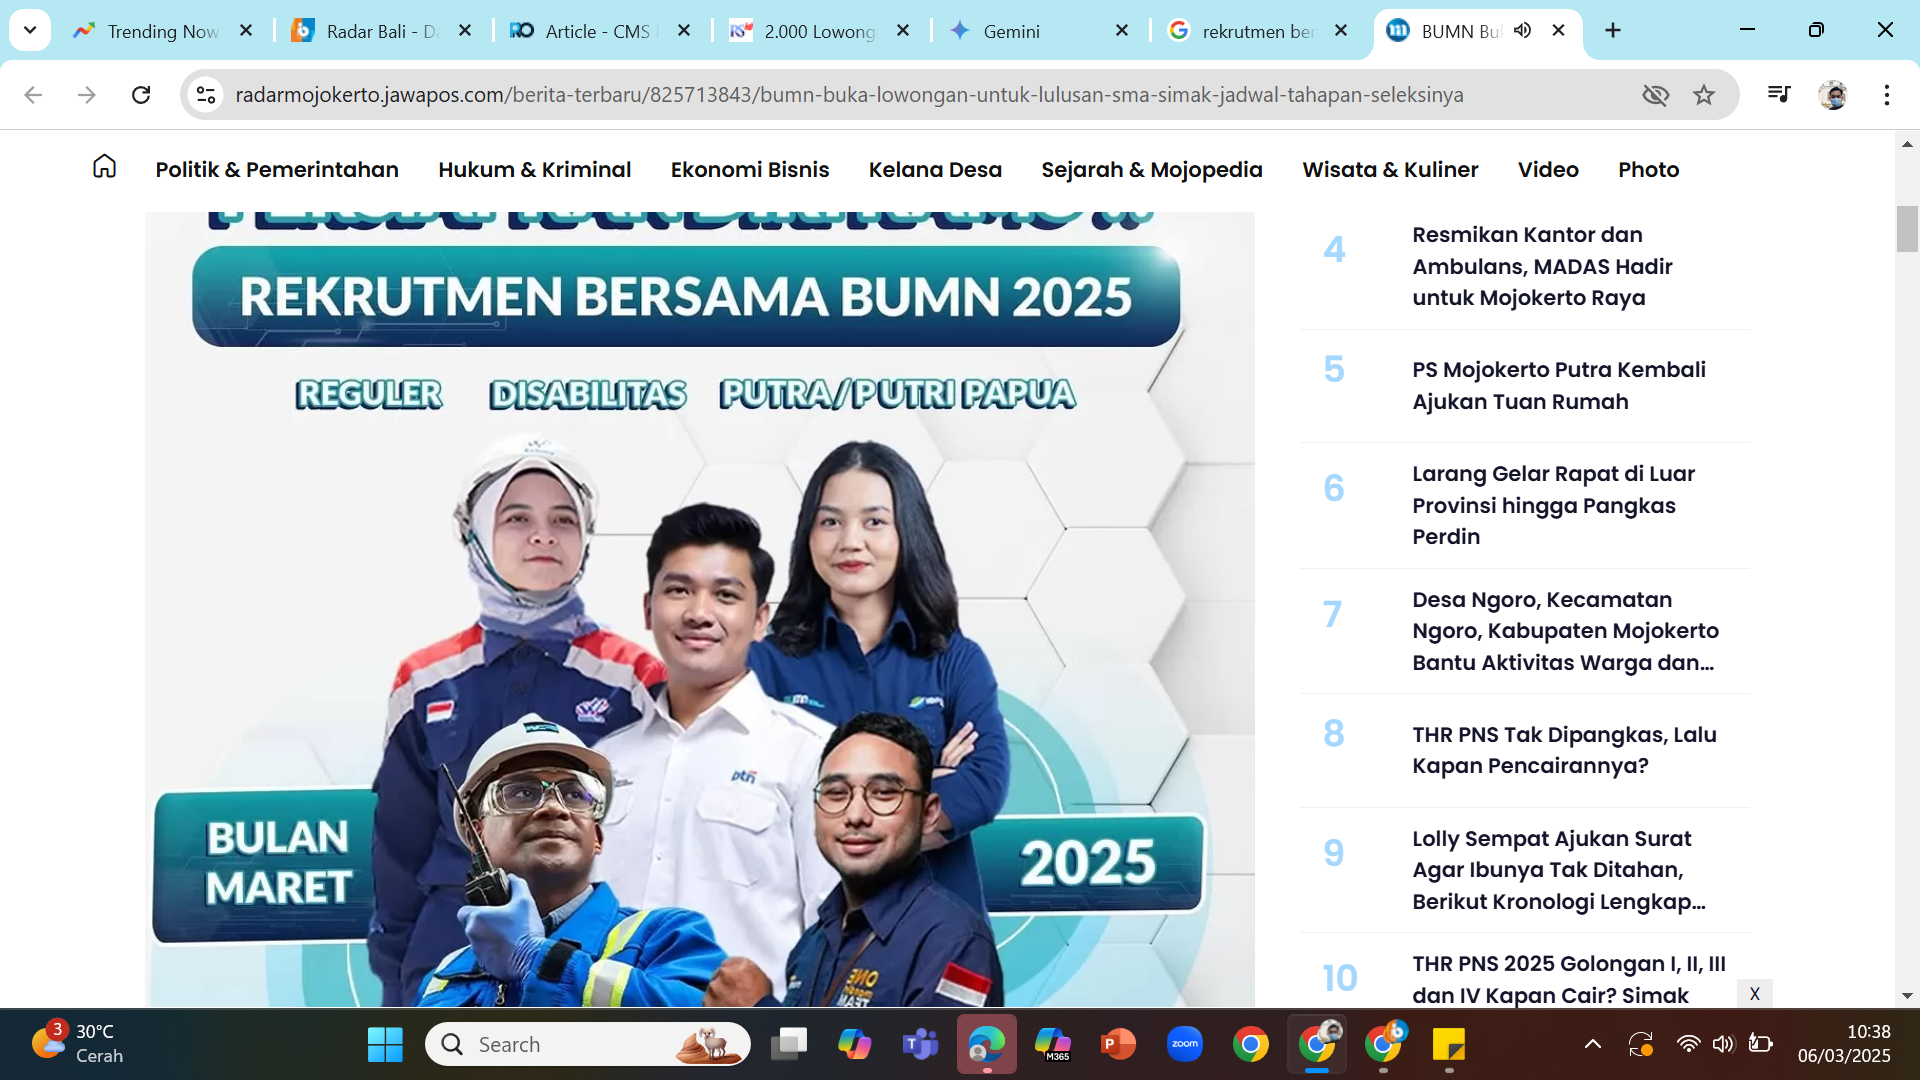
Task: Open the Kelana Desa menu
Action: [935, 170]
